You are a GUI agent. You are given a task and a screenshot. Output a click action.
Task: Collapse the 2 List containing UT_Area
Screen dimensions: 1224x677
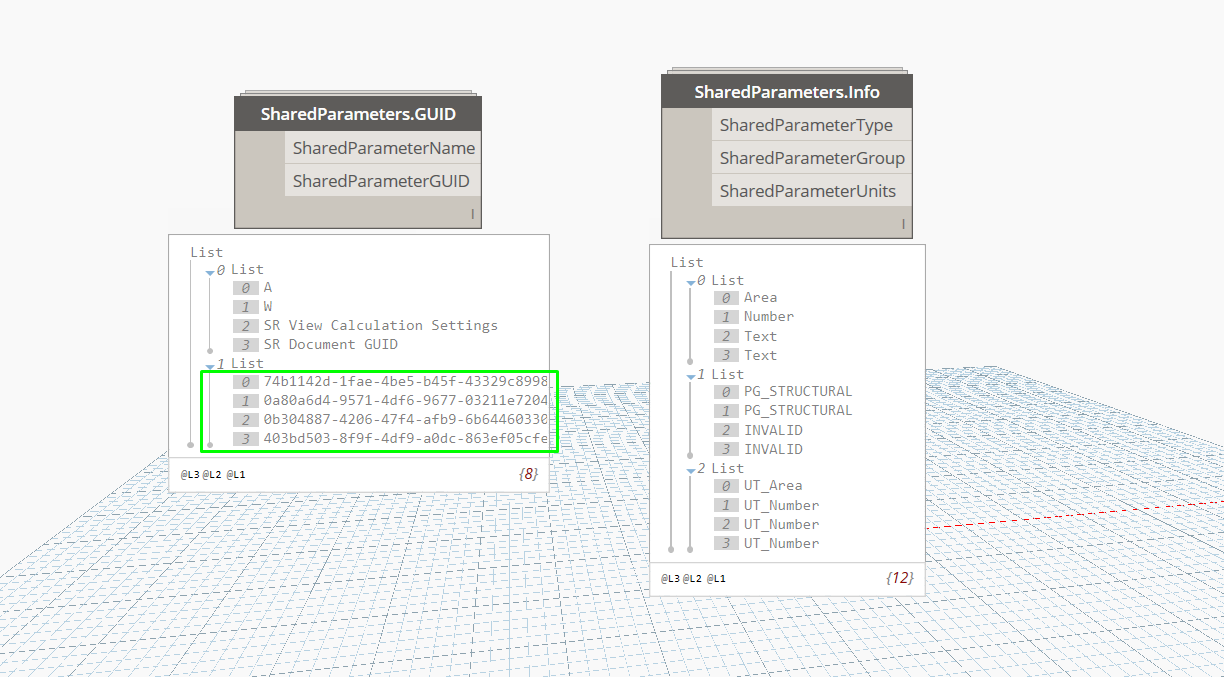(690, 470)
